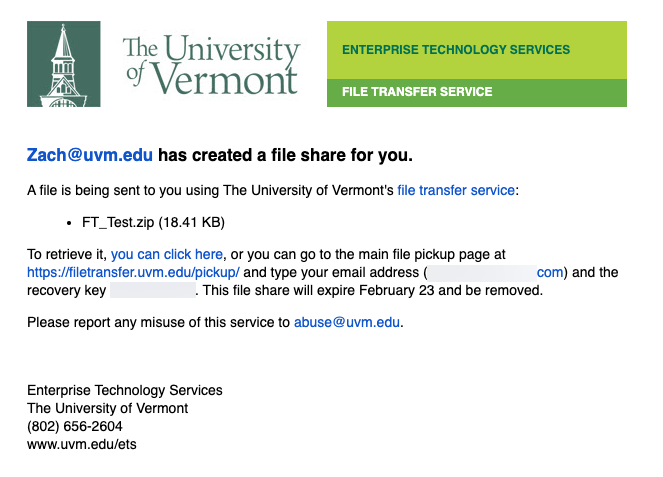Open https://filetransfer.uvm.edu/pickup/ link
663x477 pixels.
(x=133, y=272)
